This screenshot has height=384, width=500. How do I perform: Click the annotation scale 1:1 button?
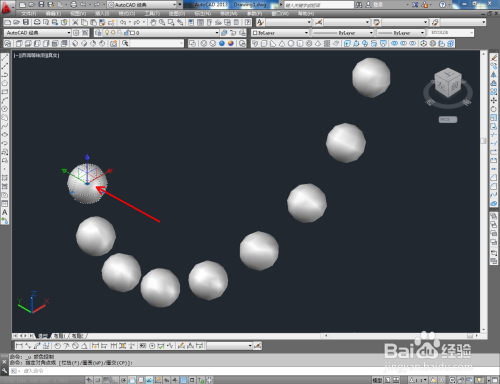click(x=417, y=380)
